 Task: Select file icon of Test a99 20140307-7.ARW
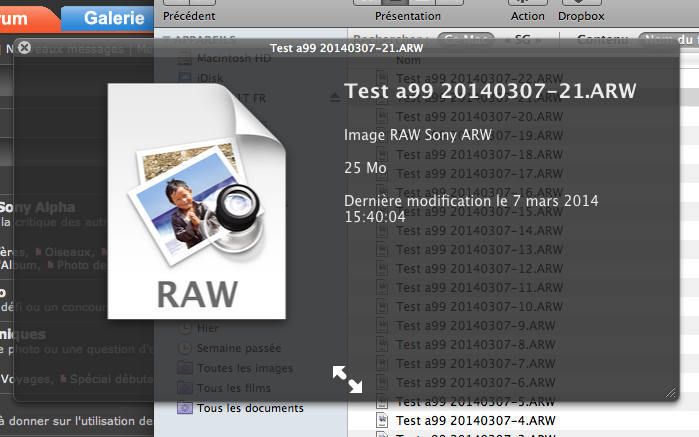[382, 363]
